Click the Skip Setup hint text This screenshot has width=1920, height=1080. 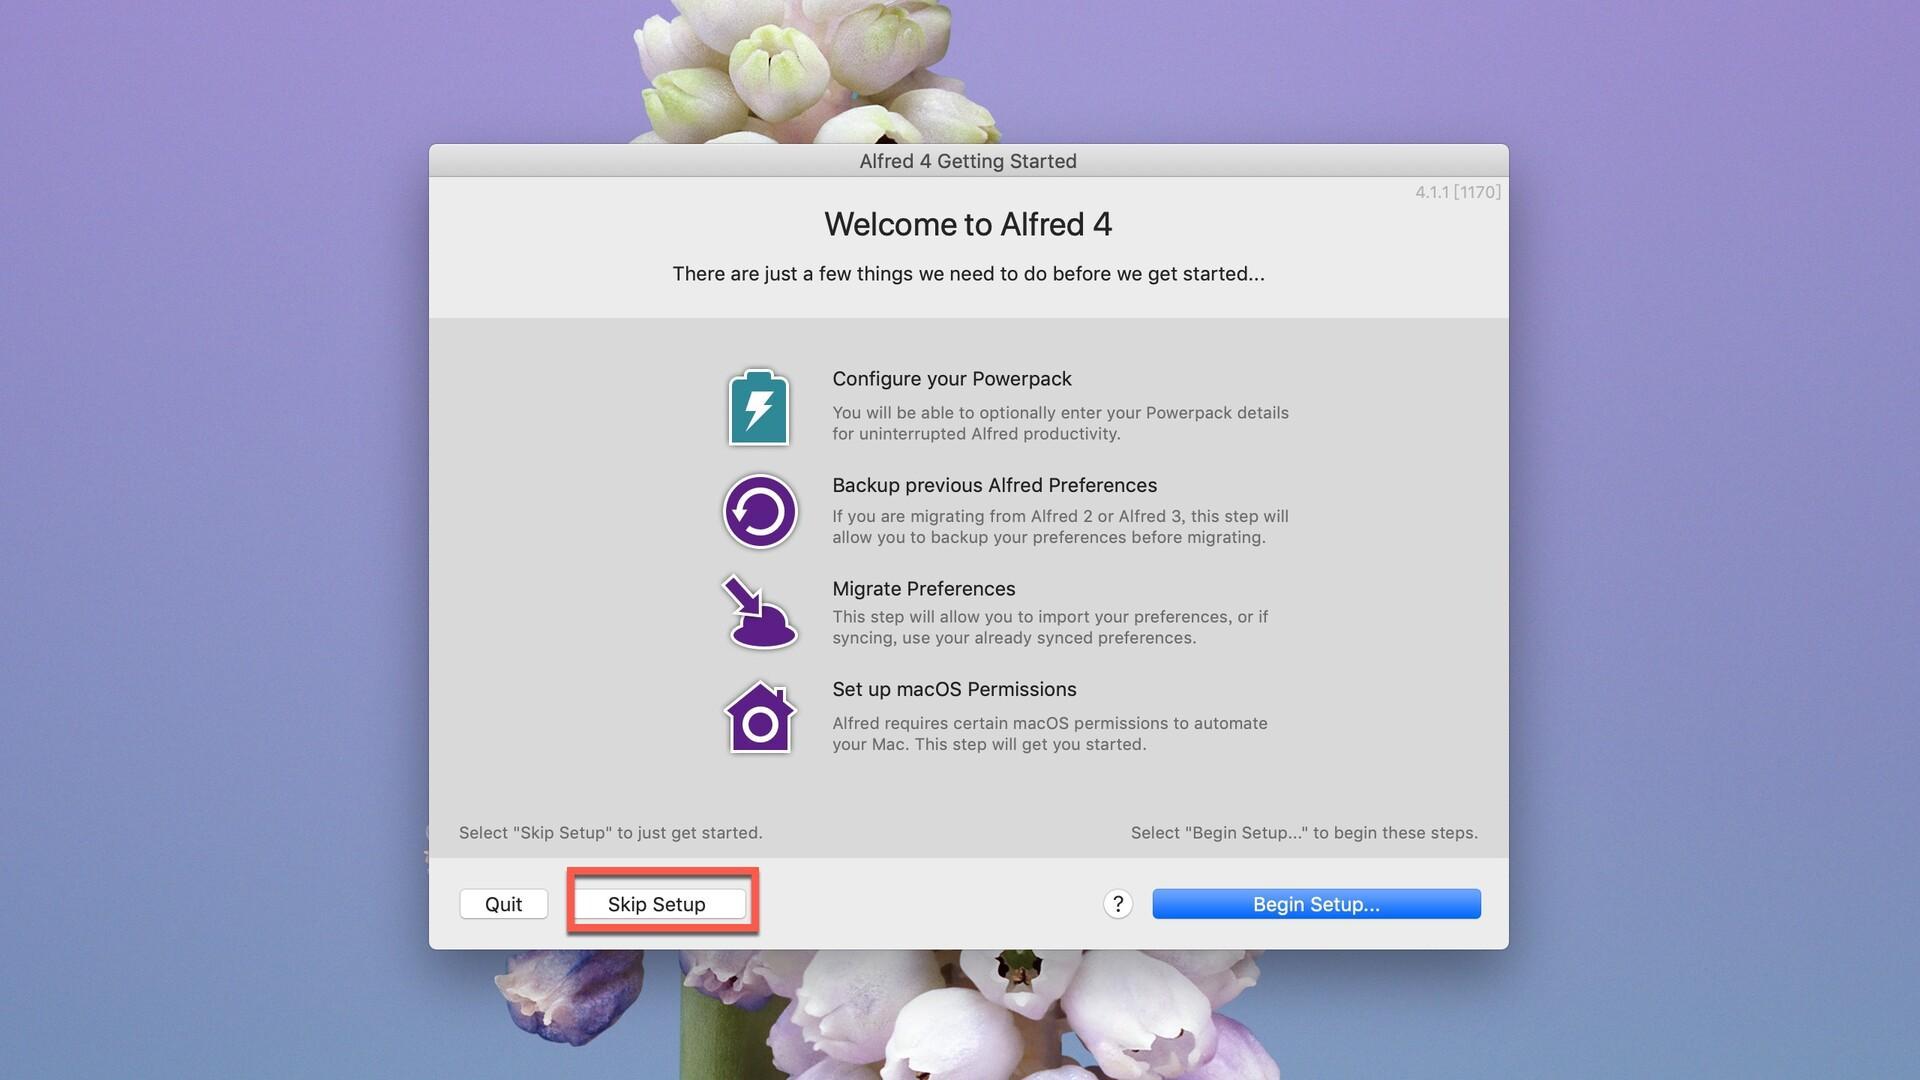pyautogui.click(x=610, y=833)
